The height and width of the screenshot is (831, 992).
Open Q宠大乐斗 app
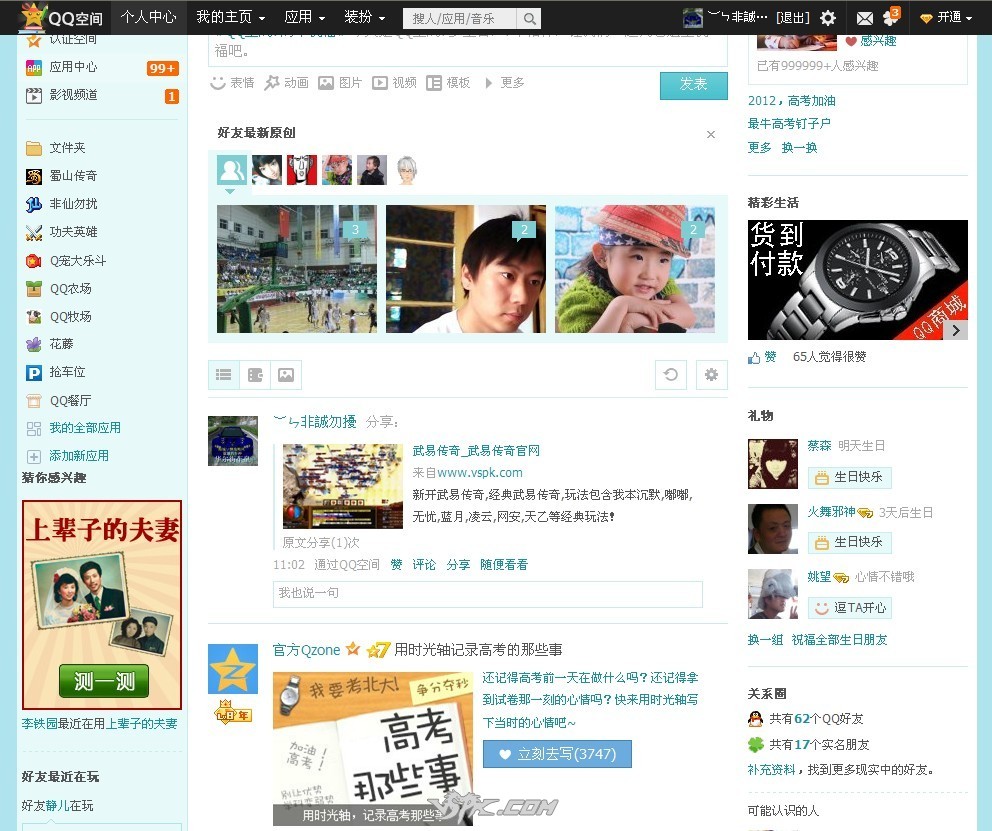click(x=66, y=261)
